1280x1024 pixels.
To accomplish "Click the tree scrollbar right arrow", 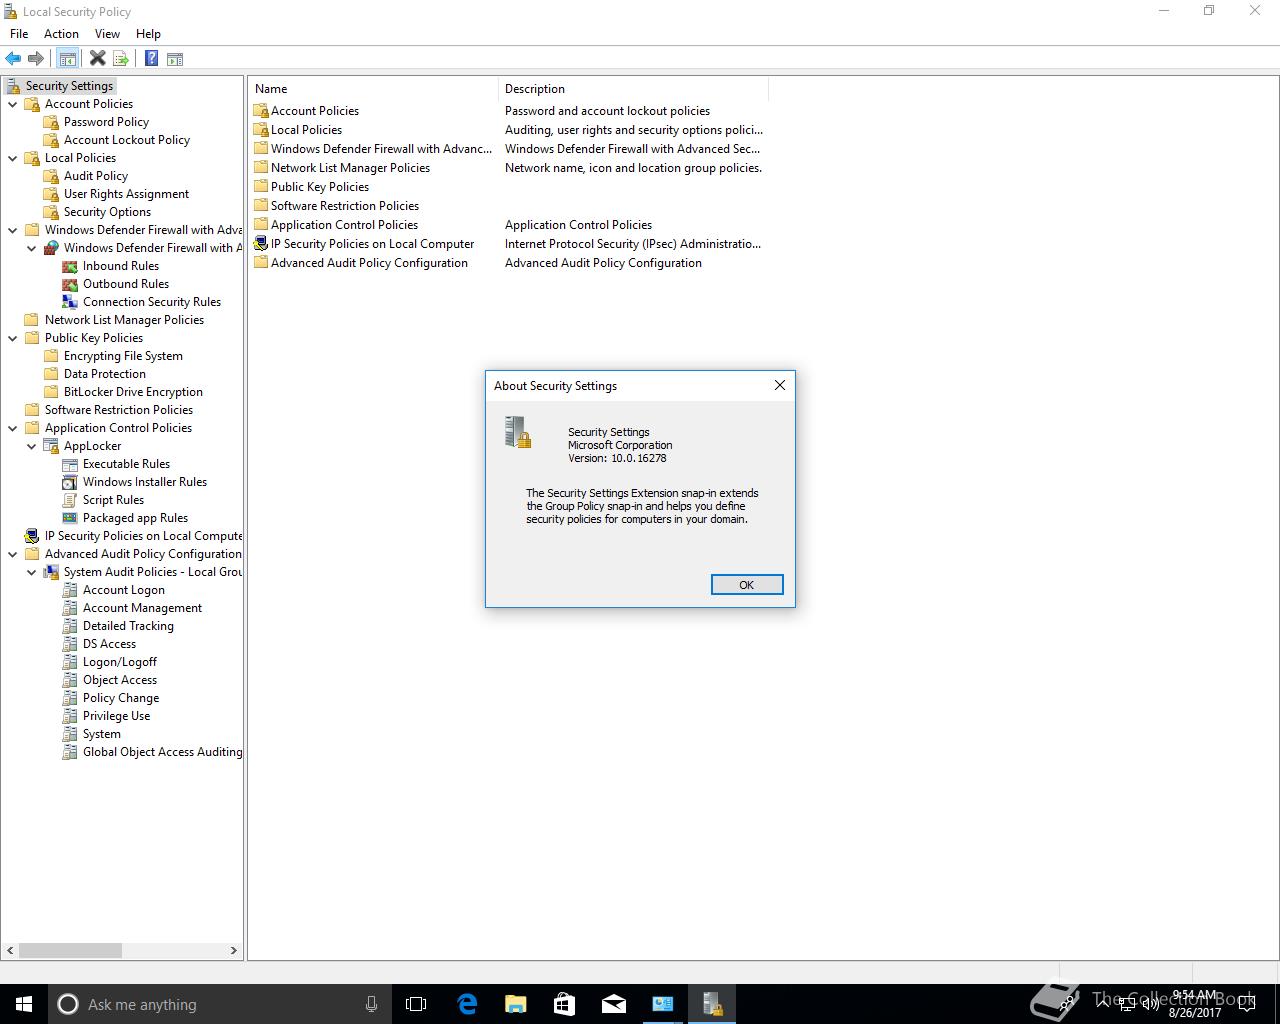I will 234,950.
